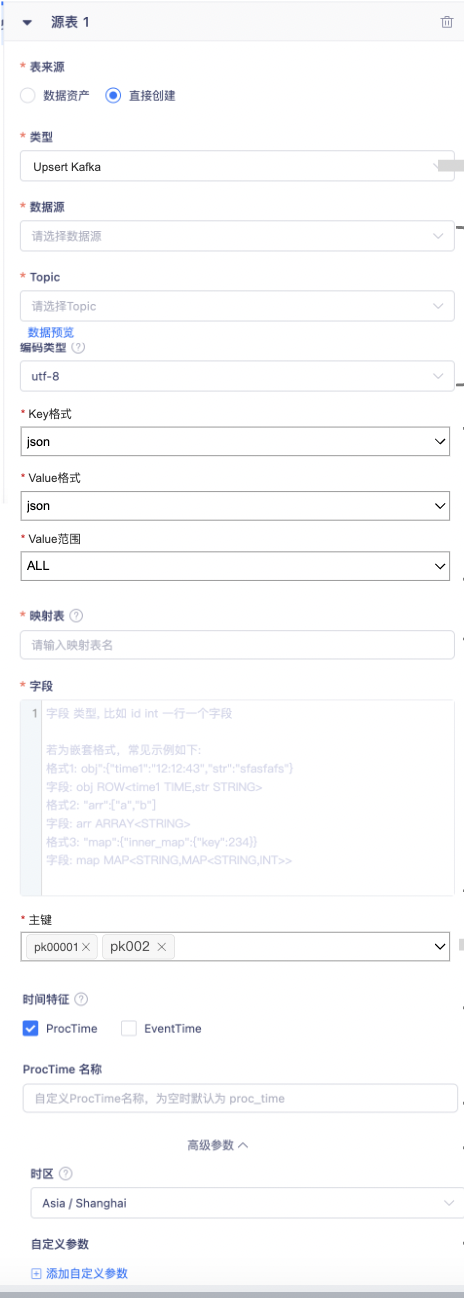Select the 直接创建 radio option

coord(113,96)
